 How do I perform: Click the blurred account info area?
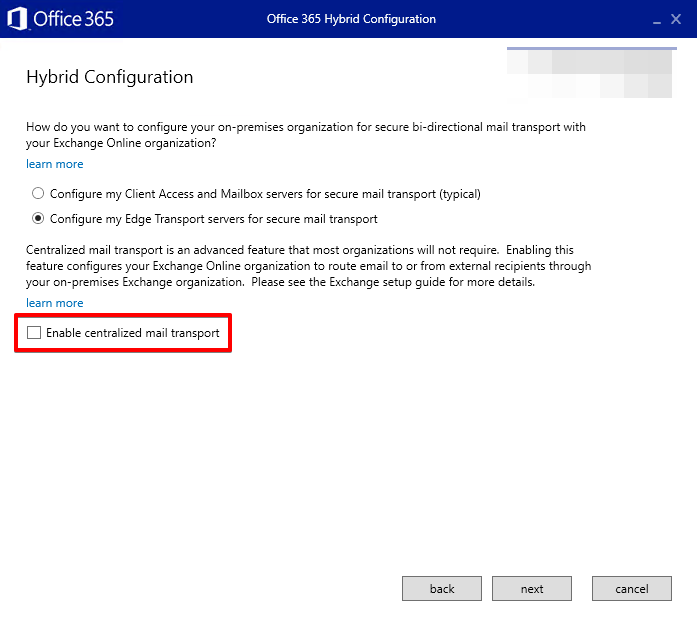(x=590, y=74)
